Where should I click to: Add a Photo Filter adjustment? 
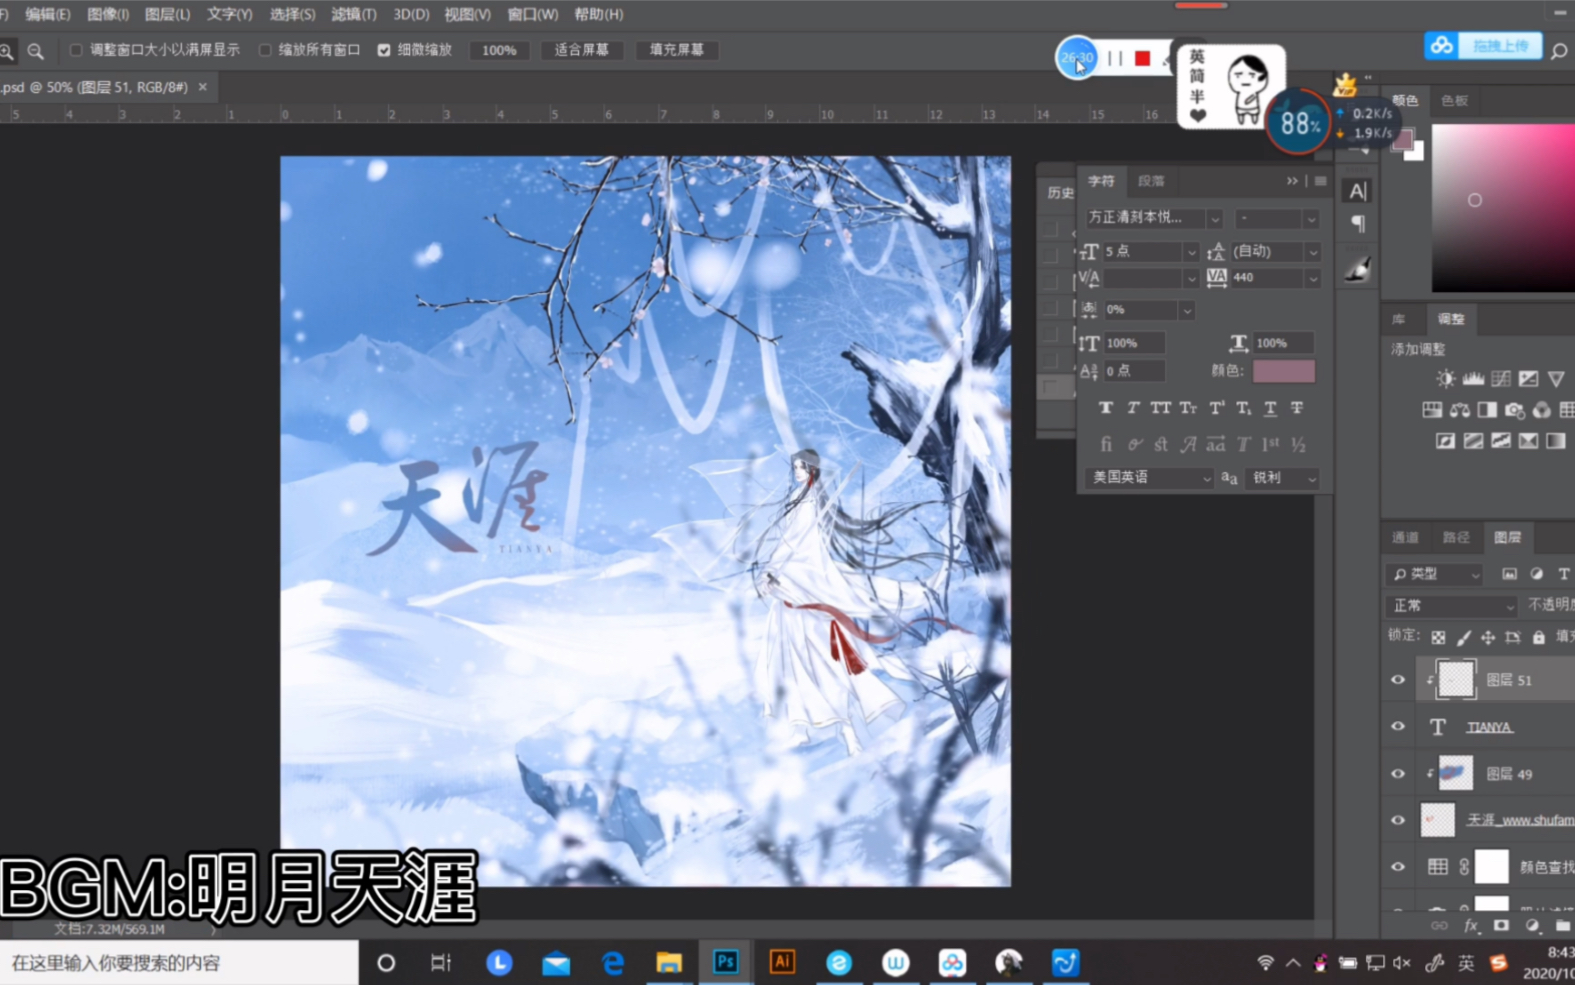pos(1514,410)
